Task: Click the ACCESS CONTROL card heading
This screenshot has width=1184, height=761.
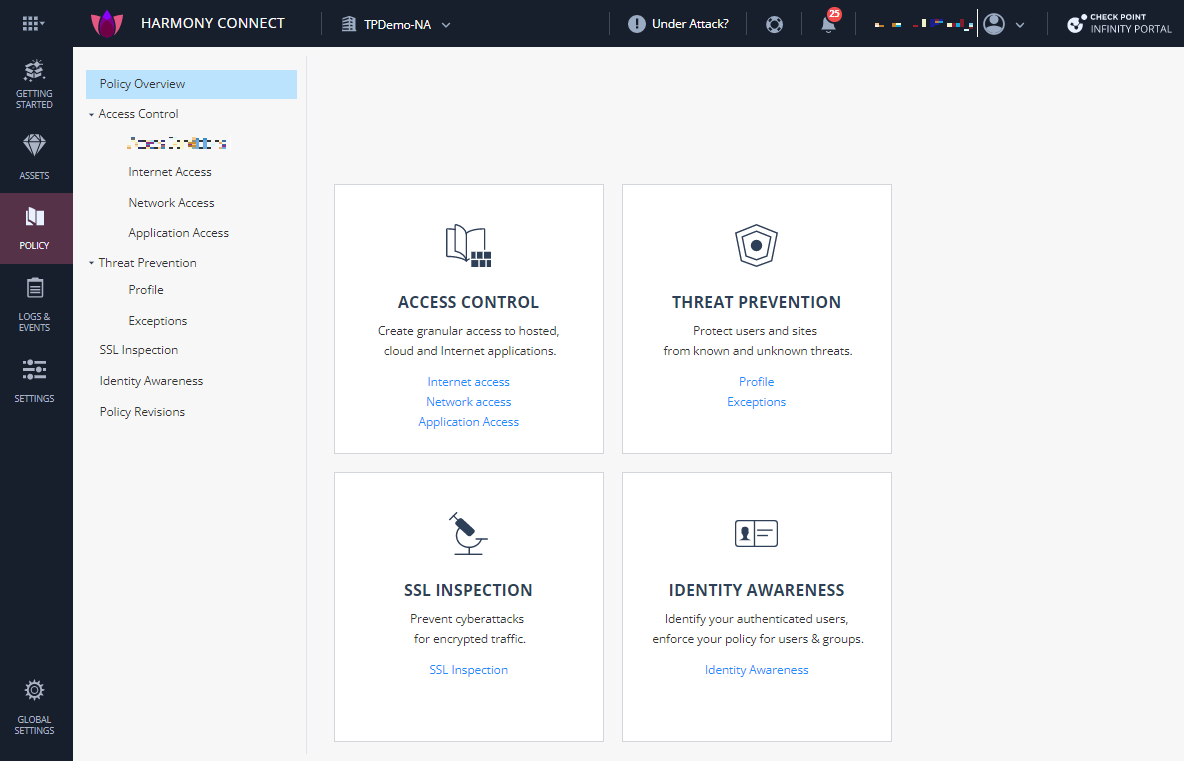Action: point(468,302)
